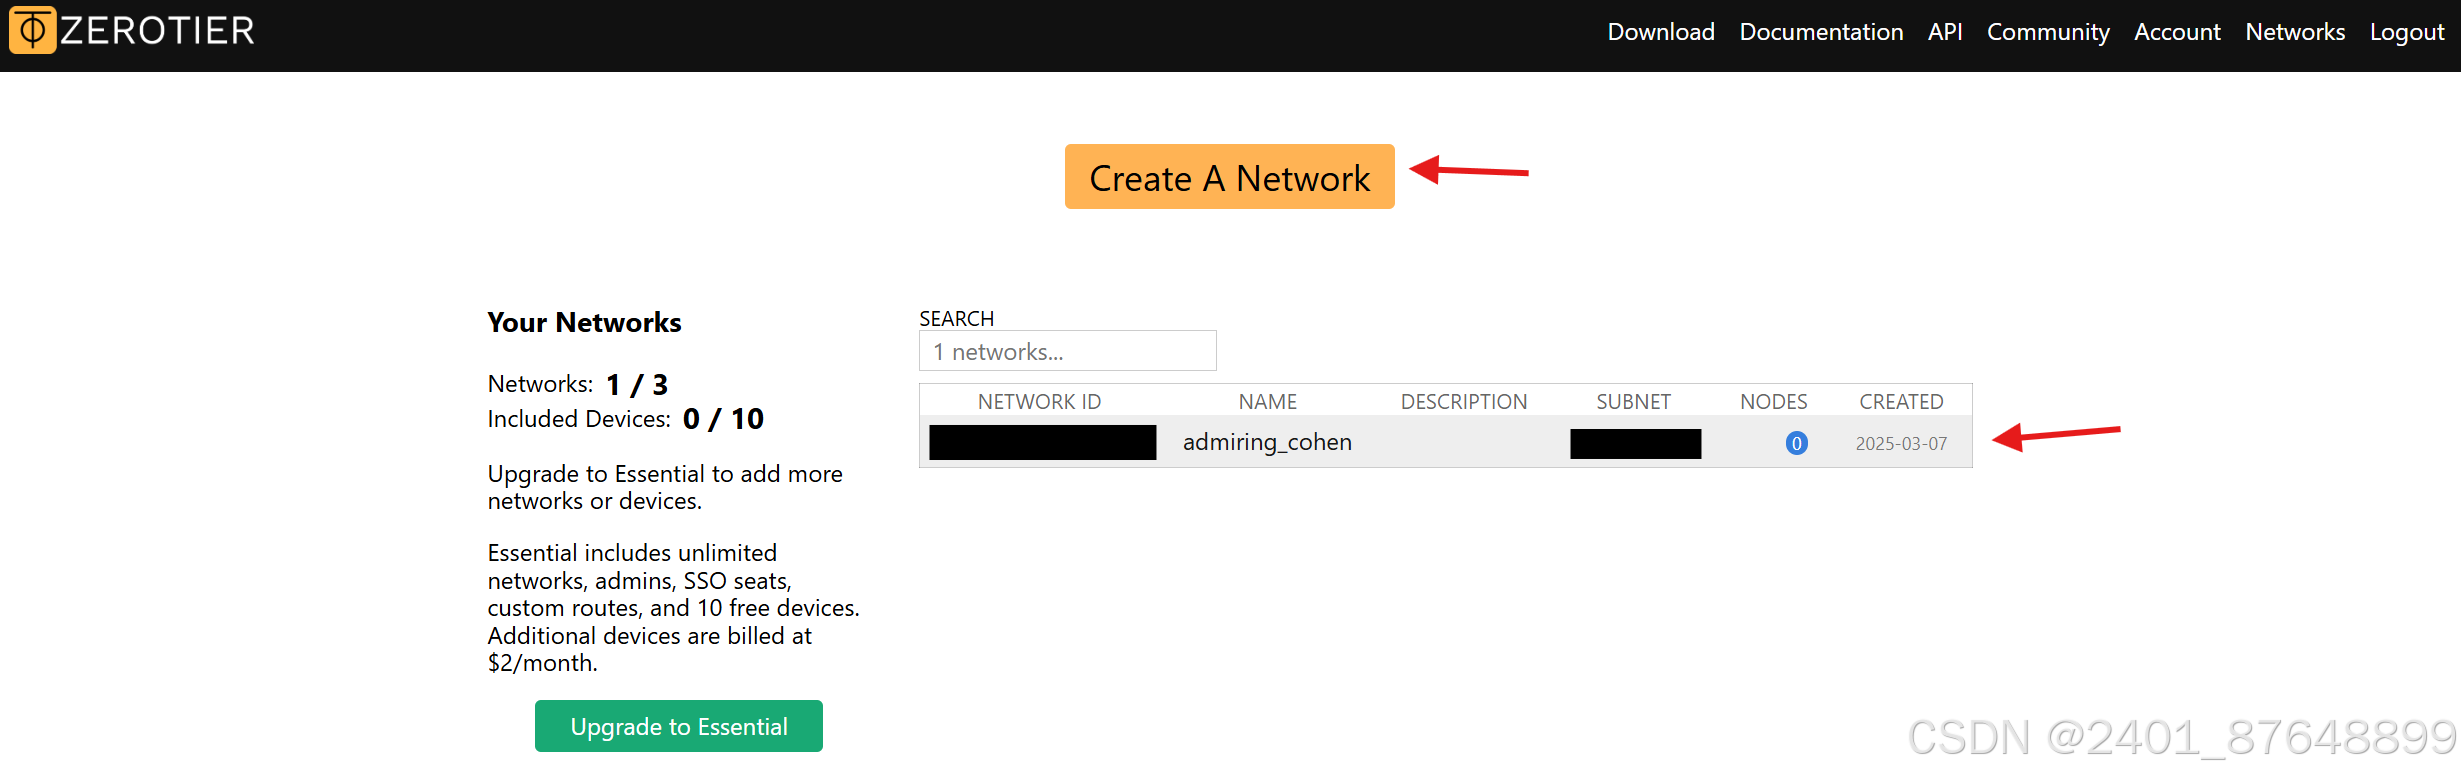Click the redacted subnet cell
The width and height of the screenshot is (2461, 778).
point(1635,443)
